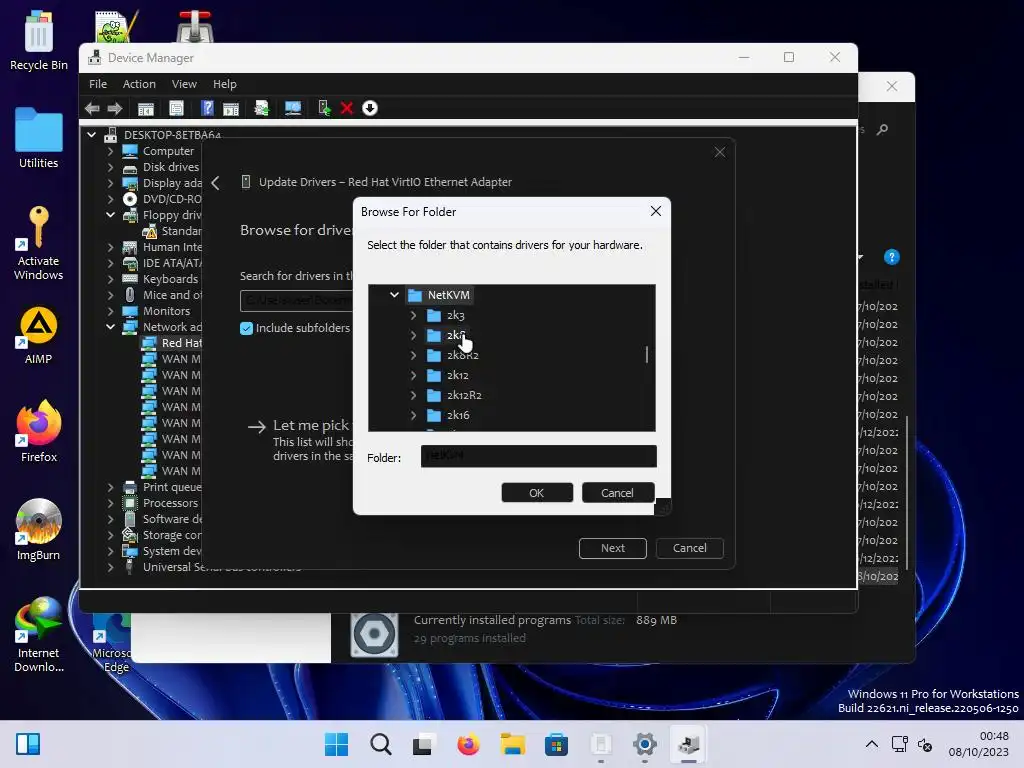Click Next in Update Drivers wizard
The width and height of the screenshot is (1024, 768).
coord(613,548)
